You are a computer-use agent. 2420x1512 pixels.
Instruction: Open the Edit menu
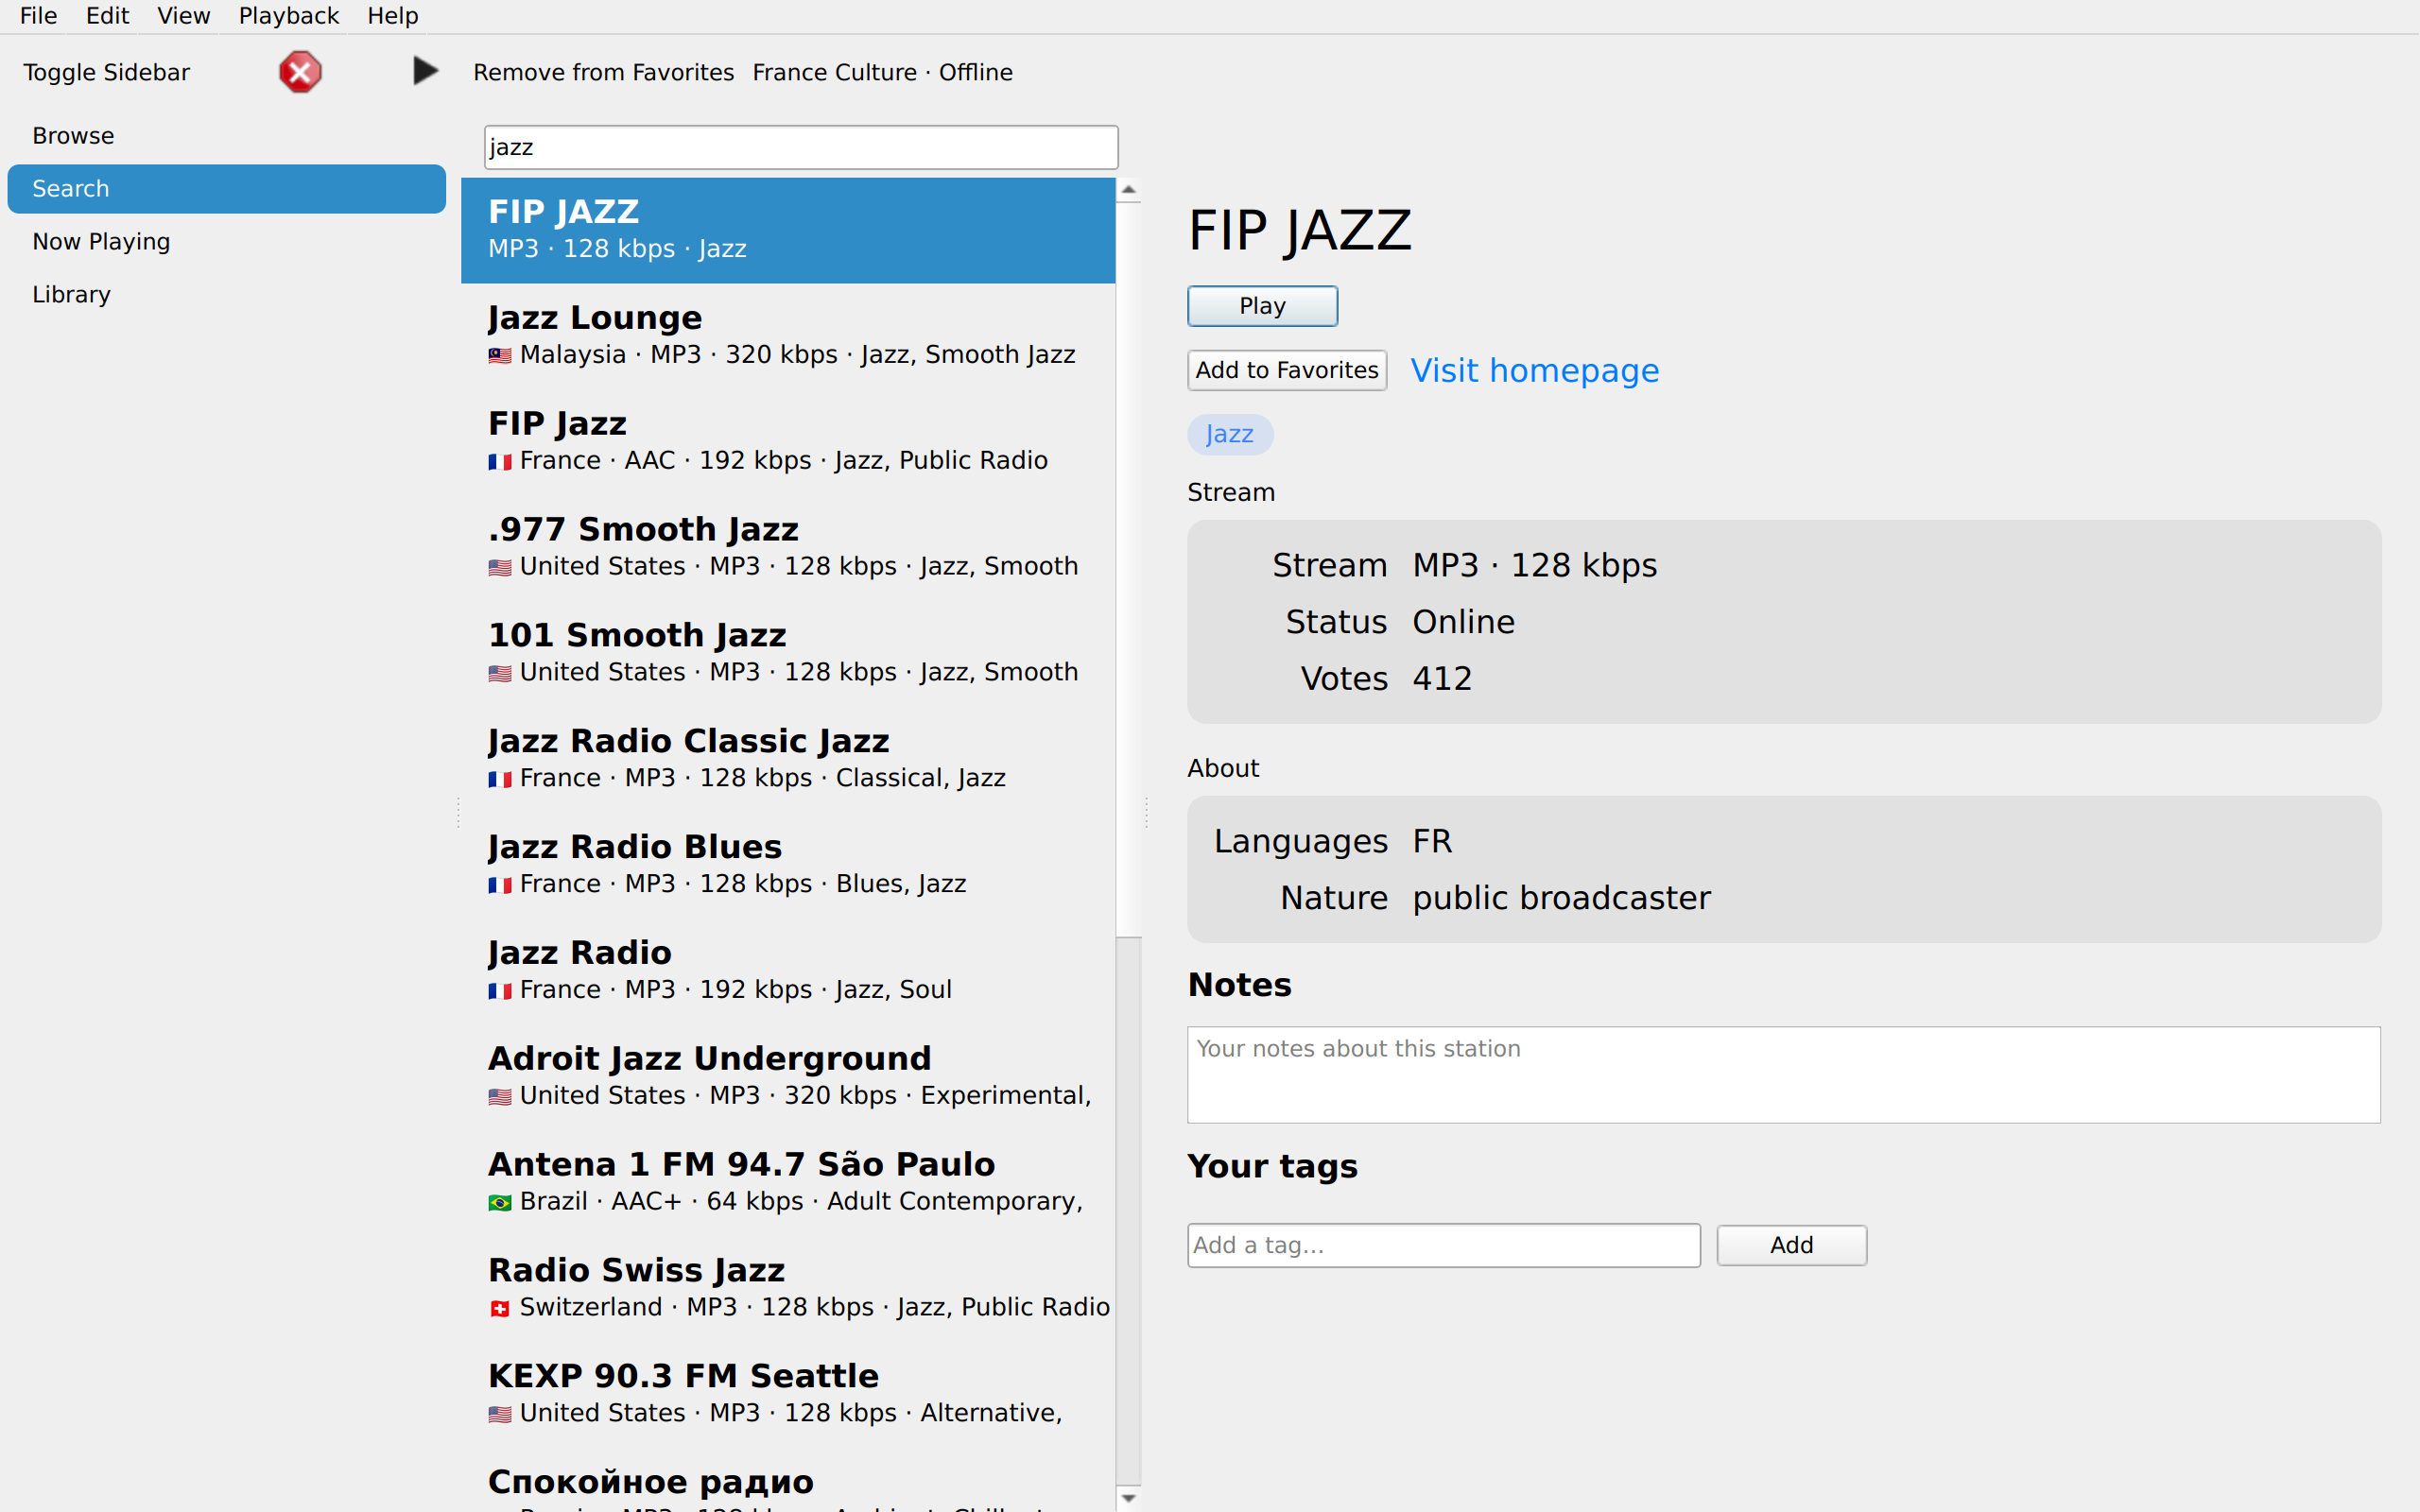[x=107, y=16]
